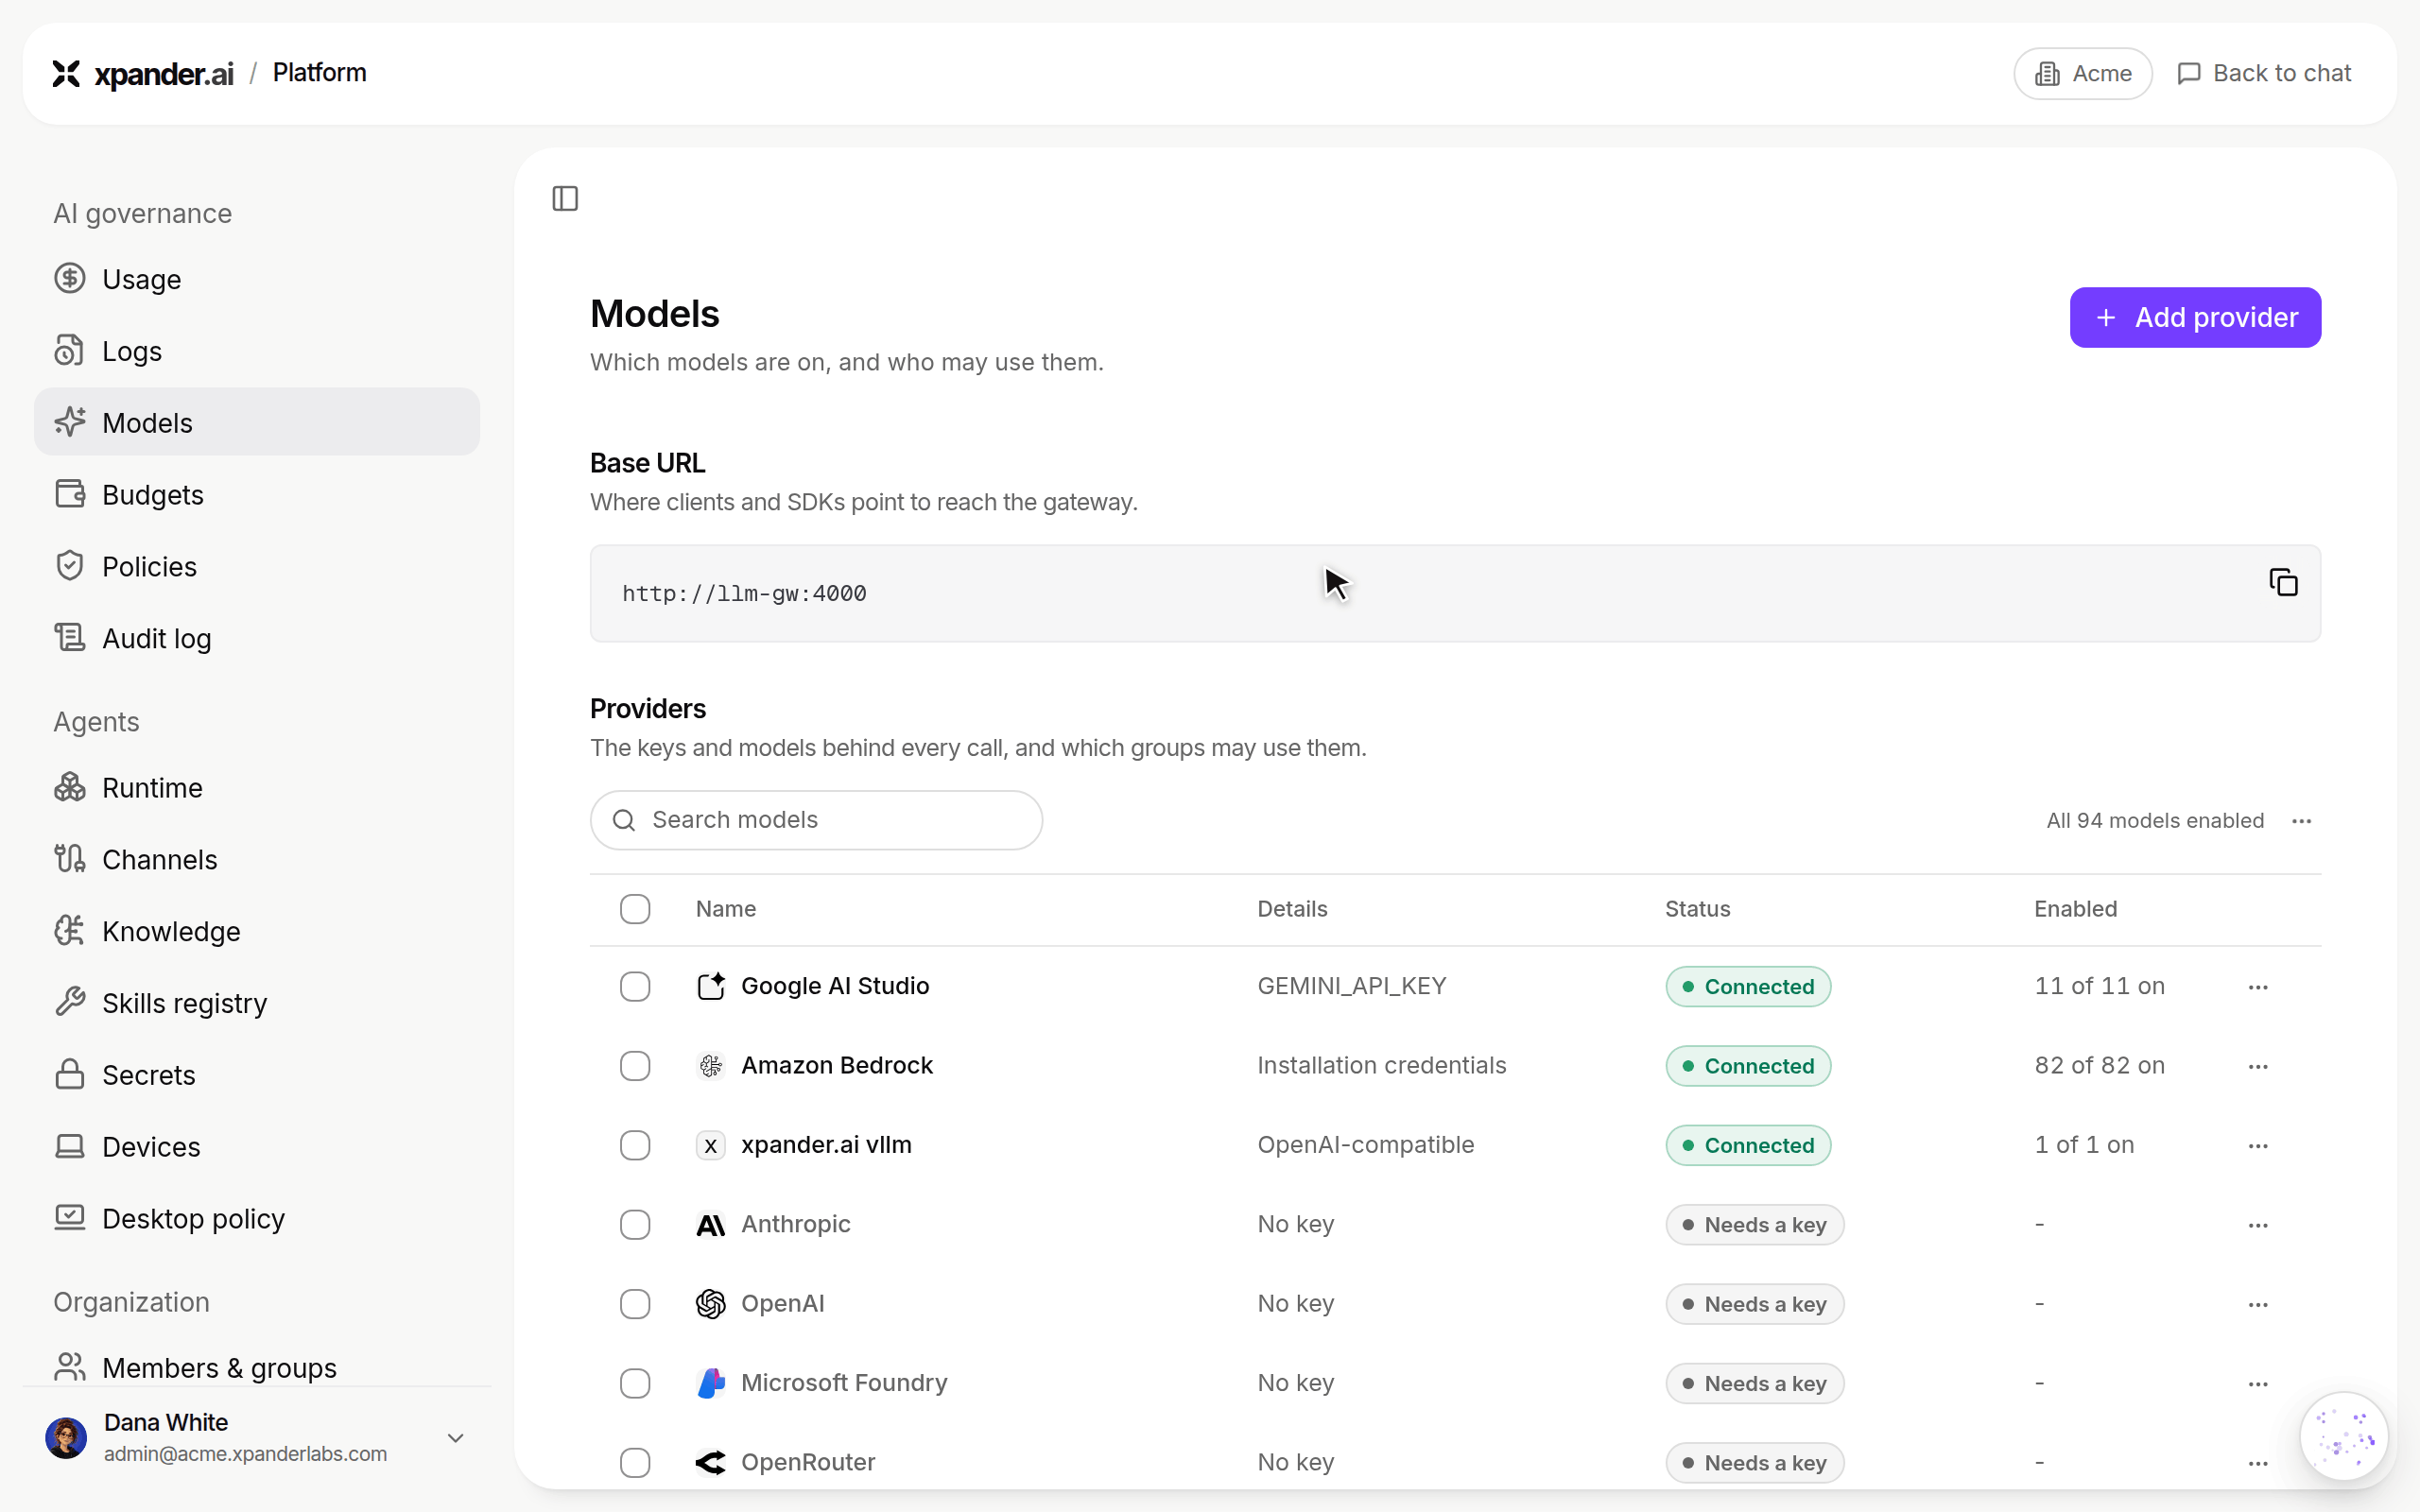
Task: Click the Microsoft Foundry provider icon
Action: (710, 1383)
